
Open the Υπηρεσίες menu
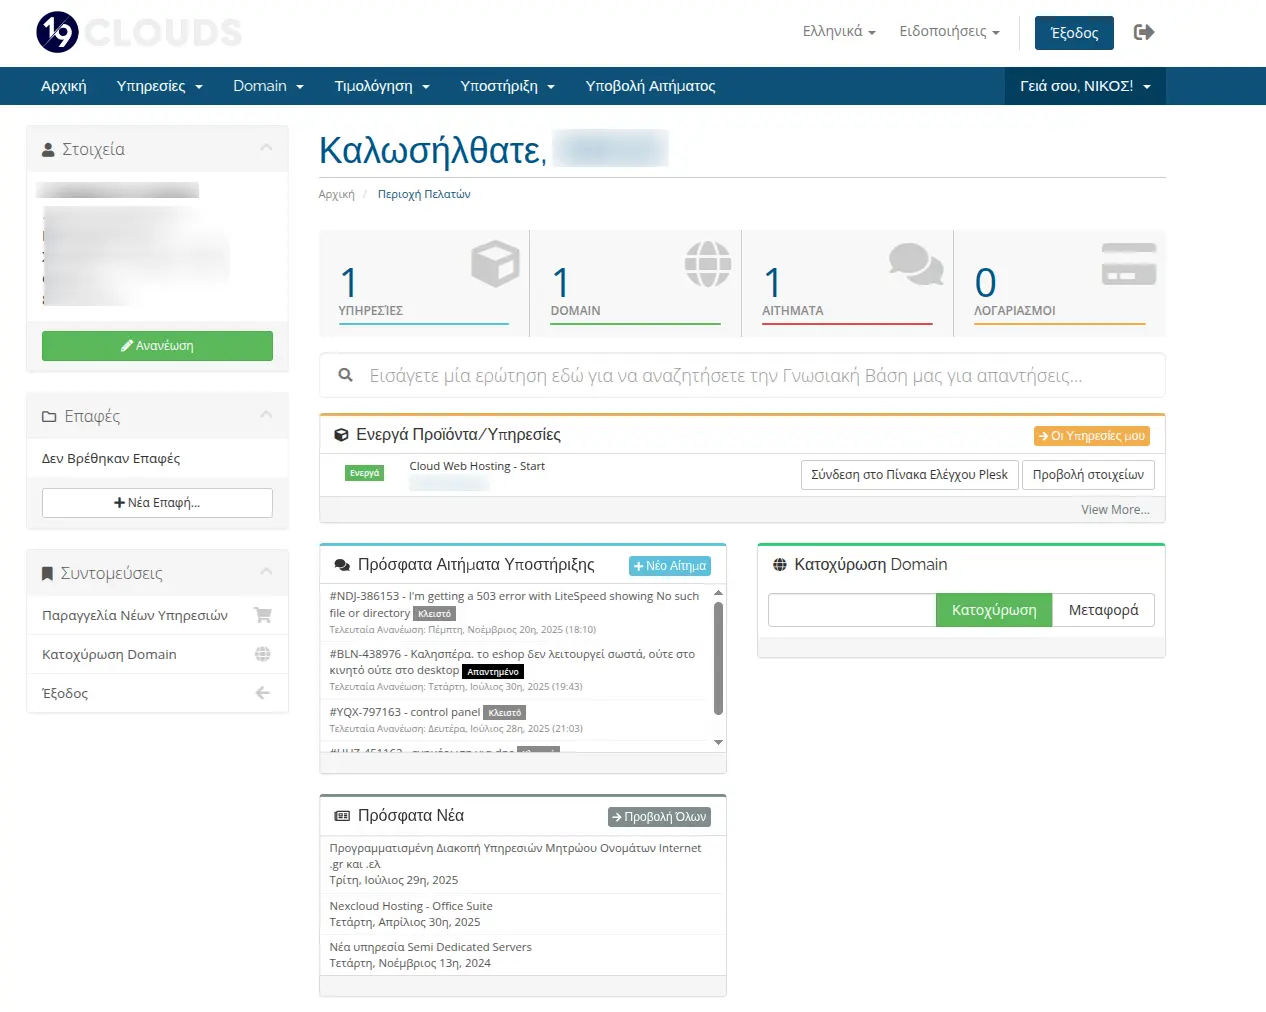pos(159,86)
